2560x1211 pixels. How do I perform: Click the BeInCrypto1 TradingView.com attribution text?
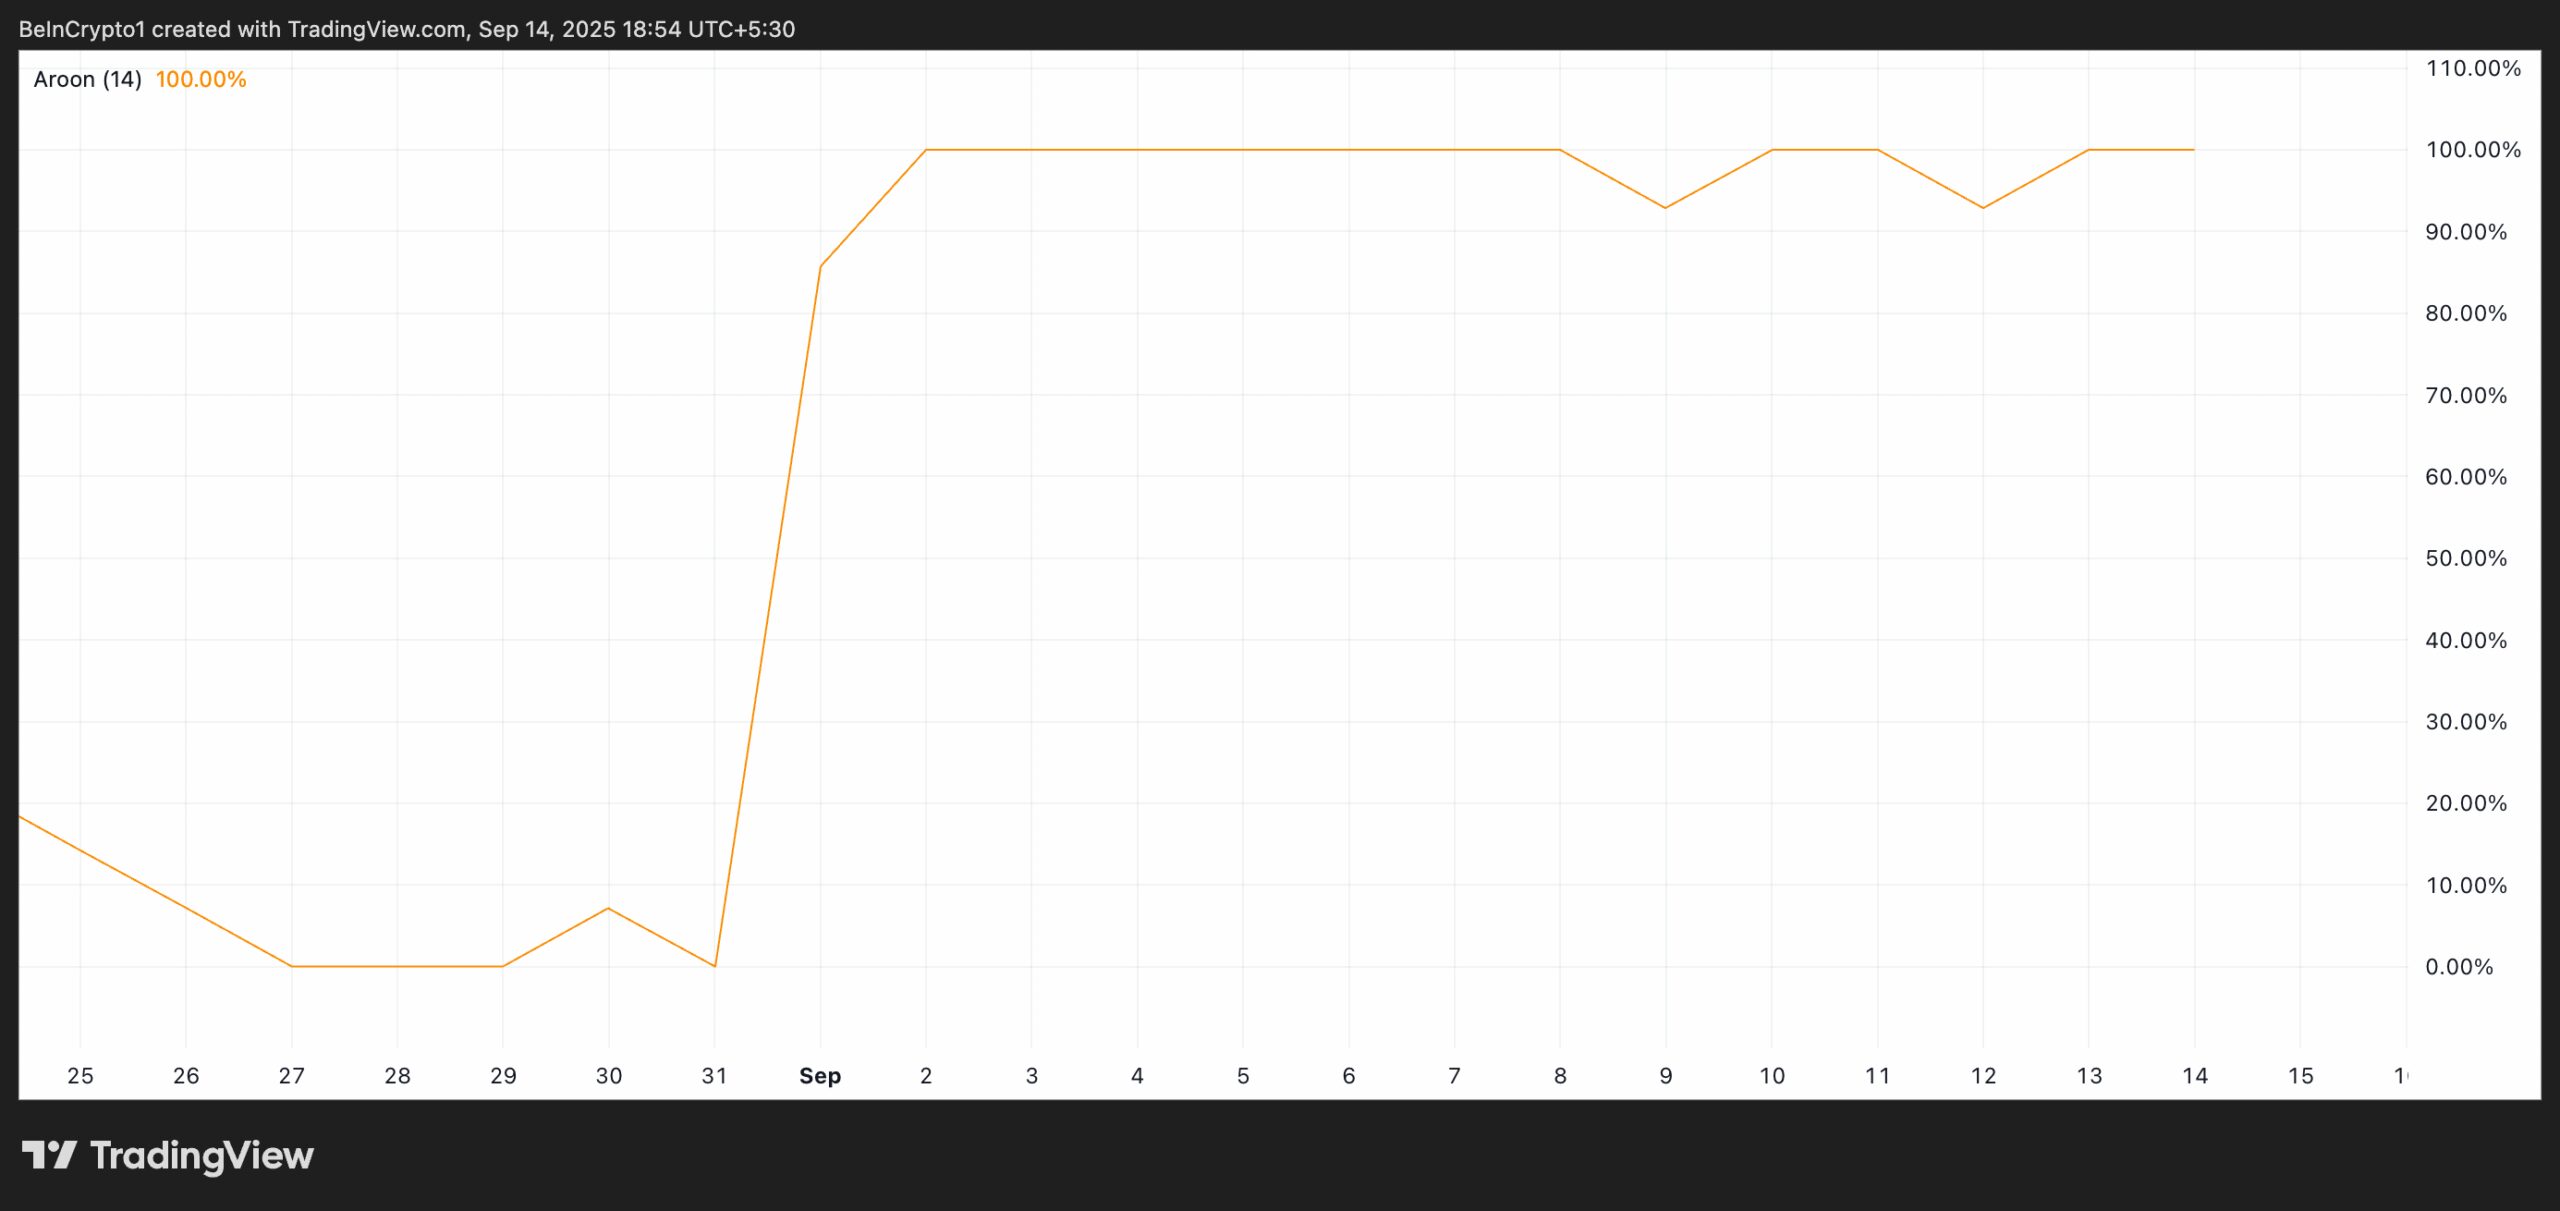tap(406, 29)
